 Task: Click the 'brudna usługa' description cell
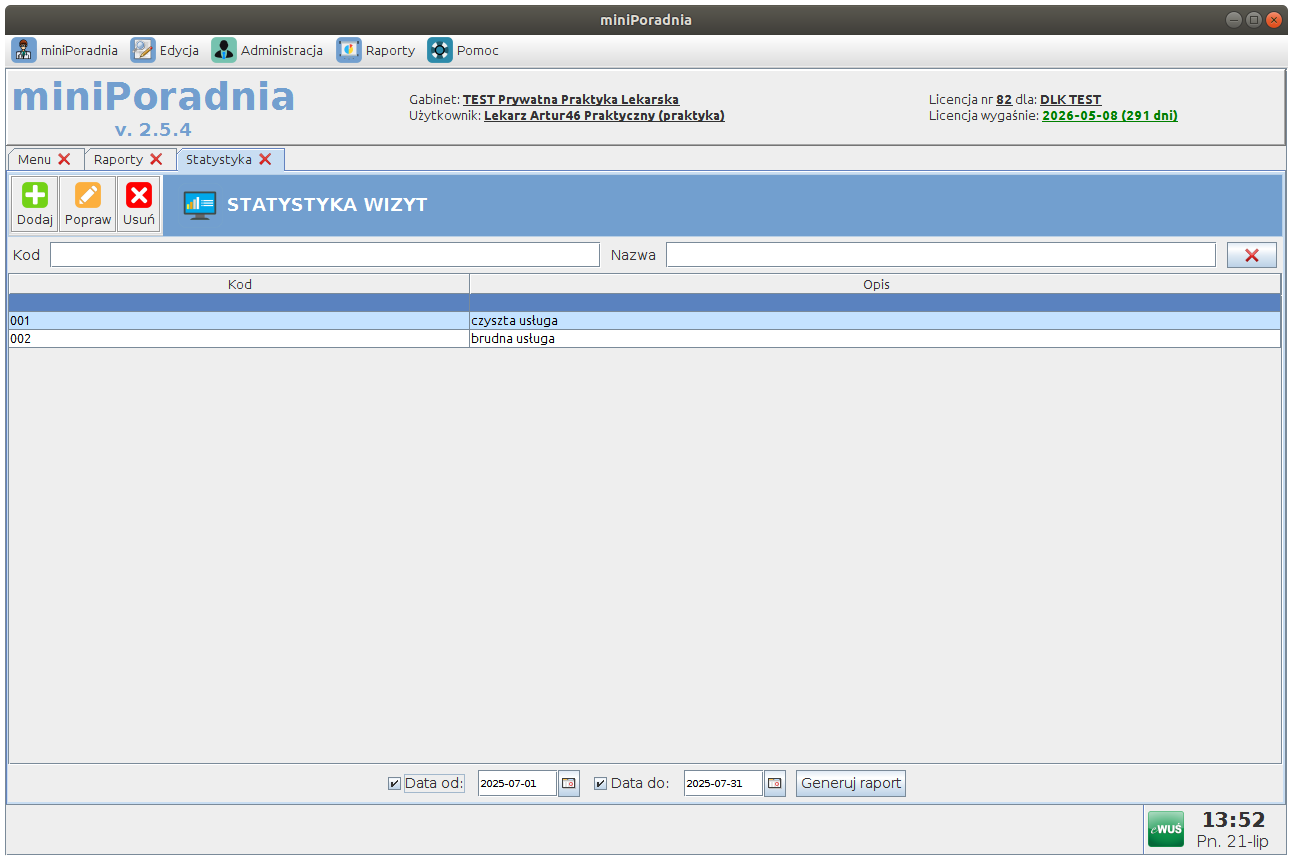pyautogui.click(x=875, y=339)
